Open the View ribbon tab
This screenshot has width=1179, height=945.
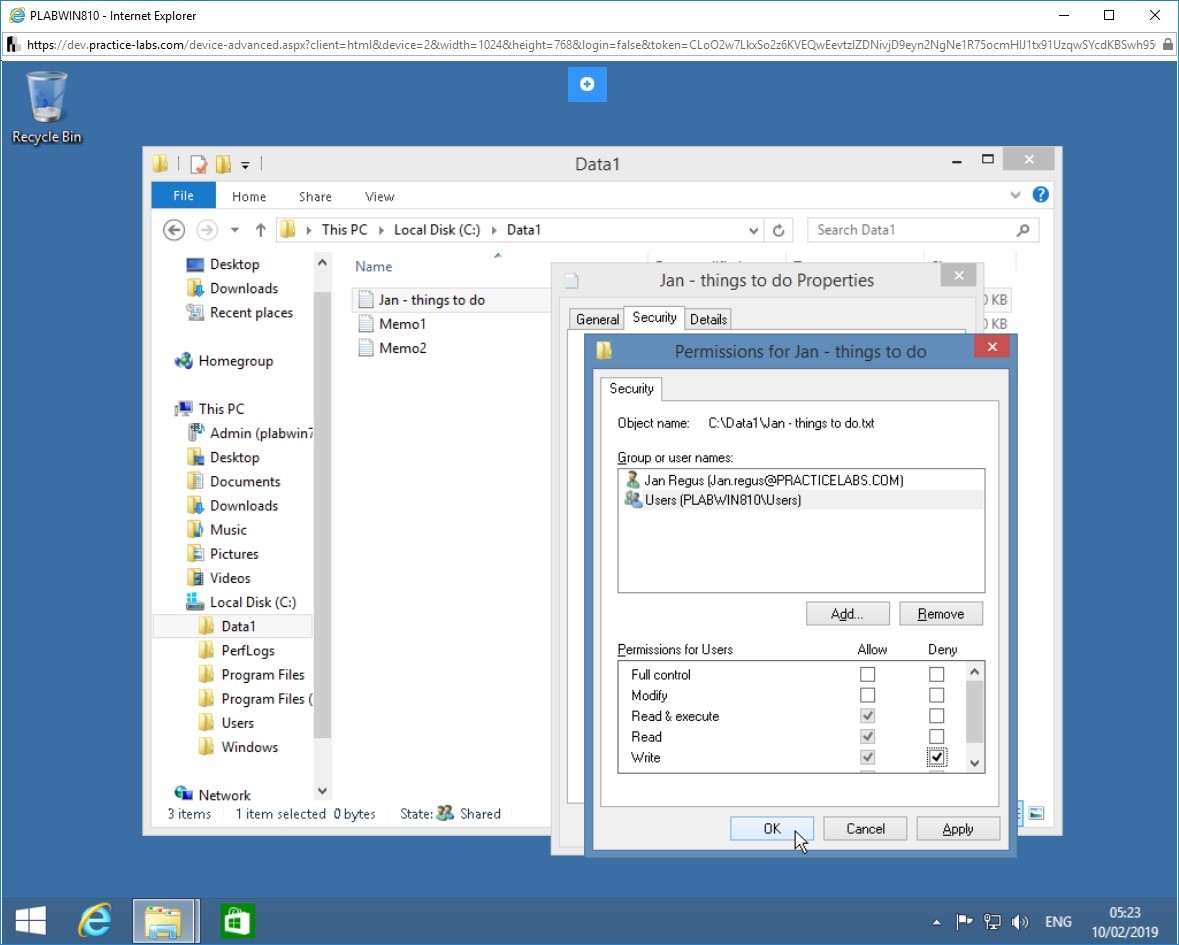(380, 196)
